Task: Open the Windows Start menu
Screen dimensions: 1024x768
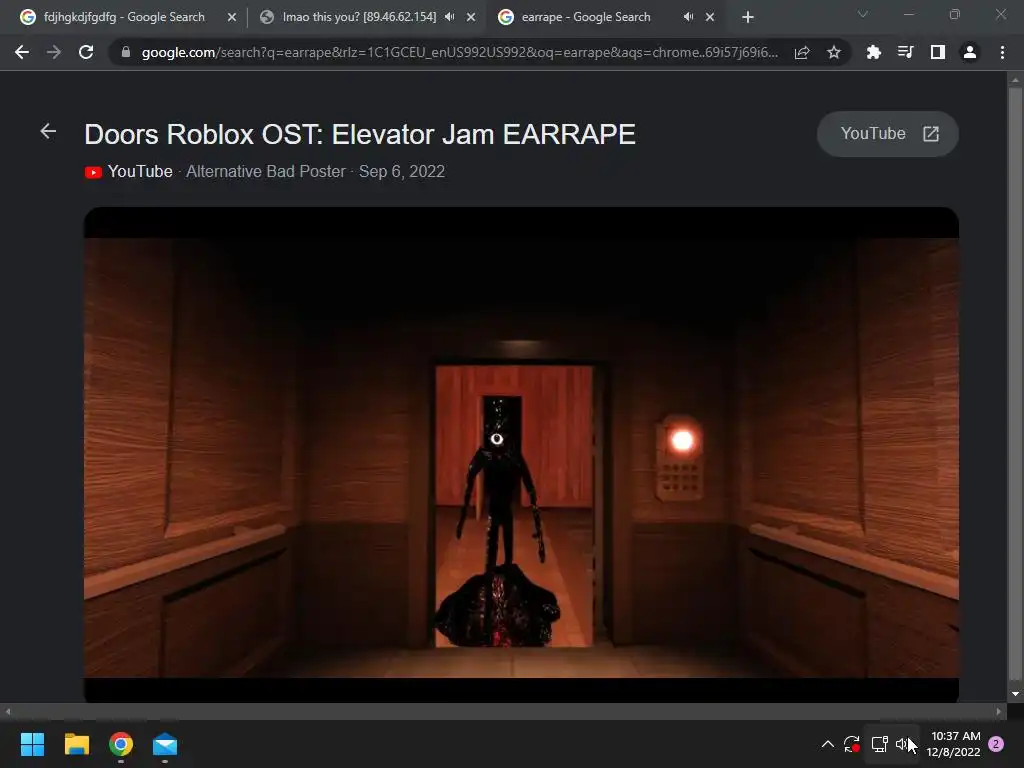Action: (x=32, y=744)
